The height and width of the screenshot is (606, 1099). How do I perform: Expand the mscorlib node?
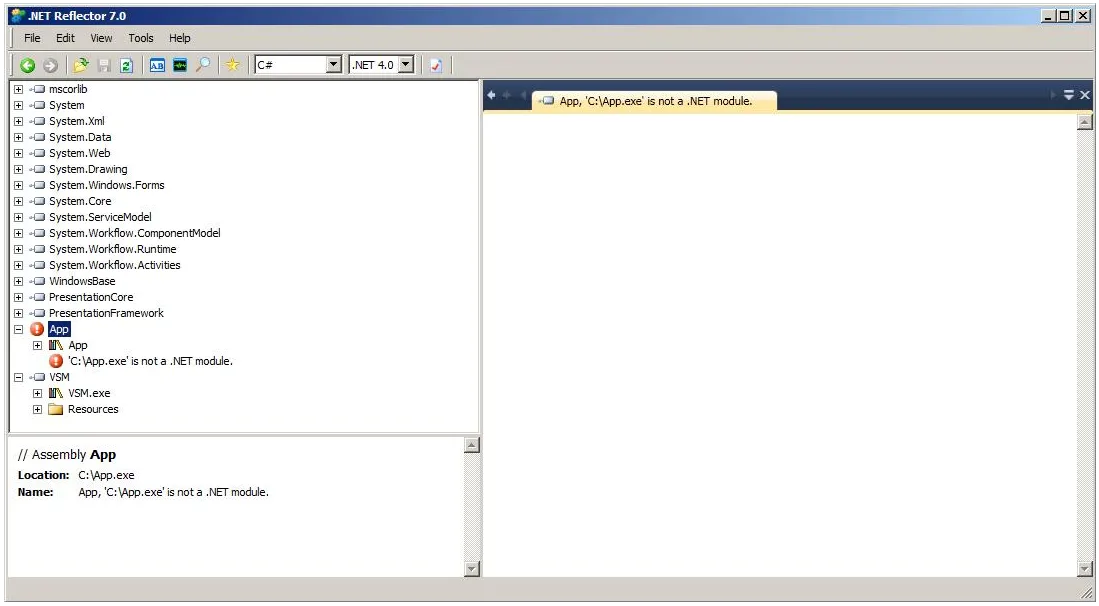[x=19, y=89]
